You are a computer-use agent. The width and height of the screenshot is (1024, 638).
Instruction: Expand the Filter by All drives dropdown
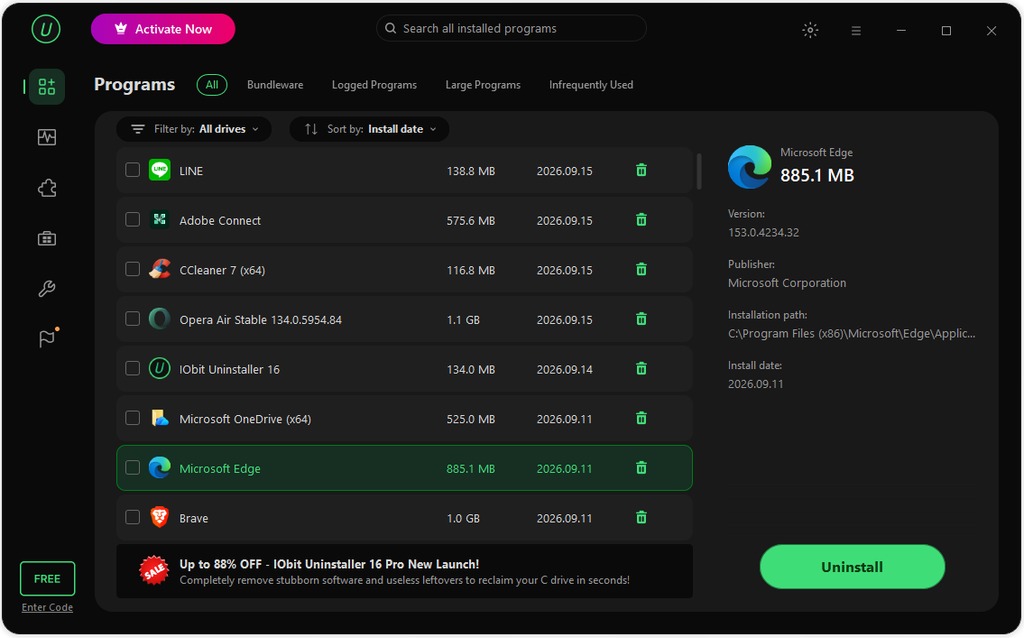coord(194,129)
